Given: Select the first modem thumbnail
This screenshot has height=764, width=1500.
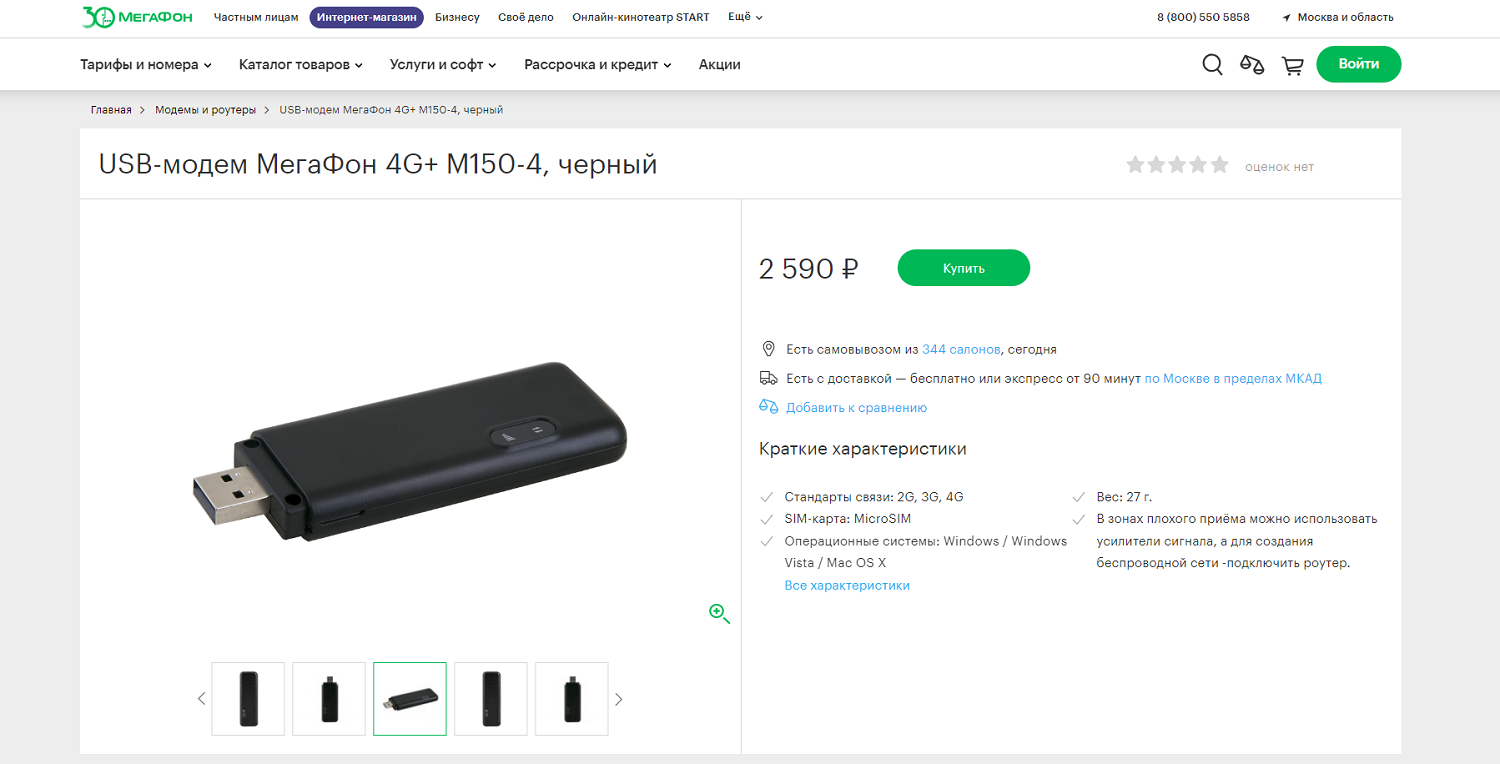Looking at the screenshot, I should click(248, 699).
